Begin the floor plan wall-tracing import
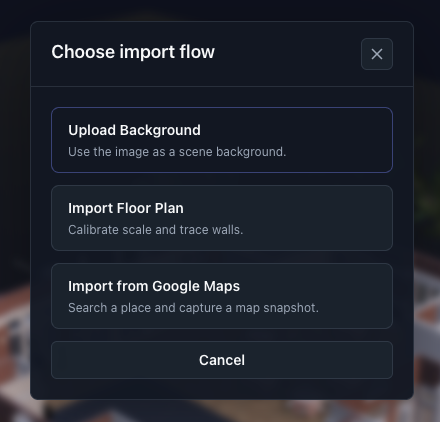 [222, 218]
